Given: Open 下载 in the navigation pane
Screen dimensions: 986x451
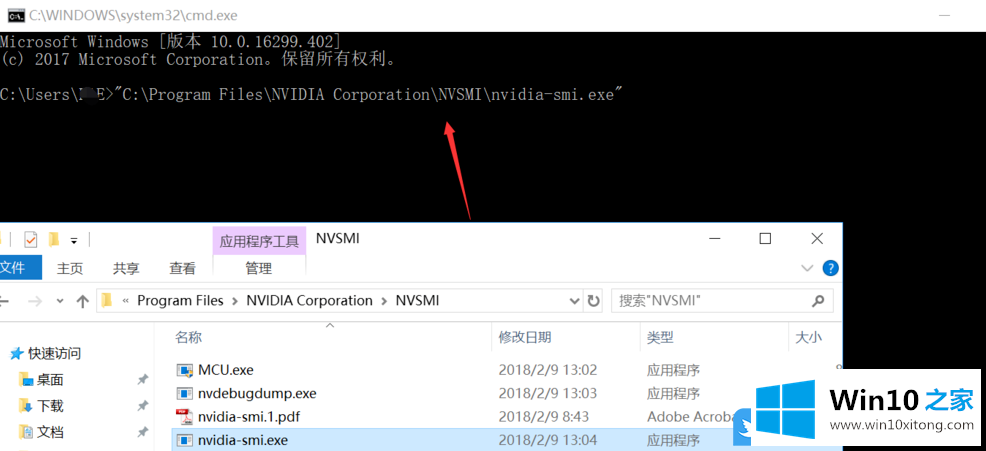Looking at the screenshot, I should click(42, 406).
